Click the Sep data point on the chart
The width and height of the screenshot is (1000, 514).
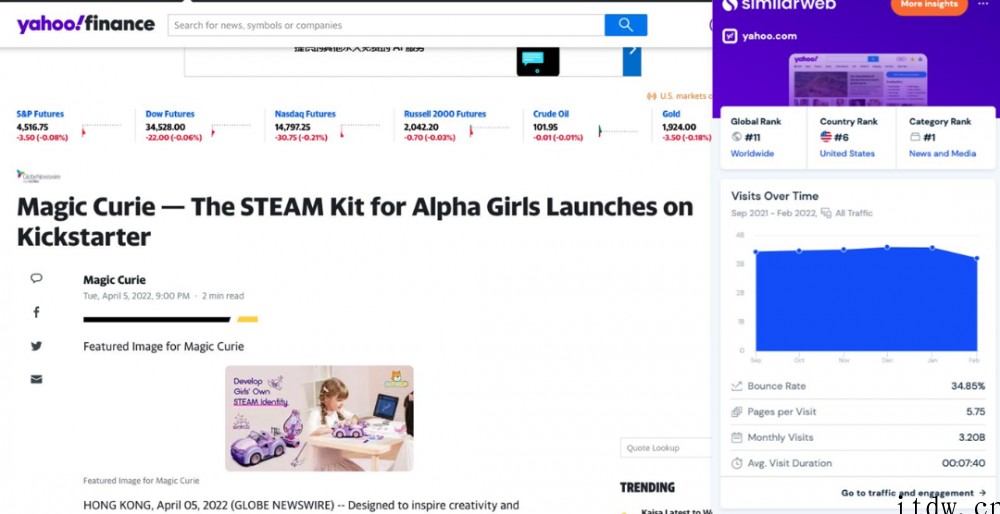click(756, 252)
